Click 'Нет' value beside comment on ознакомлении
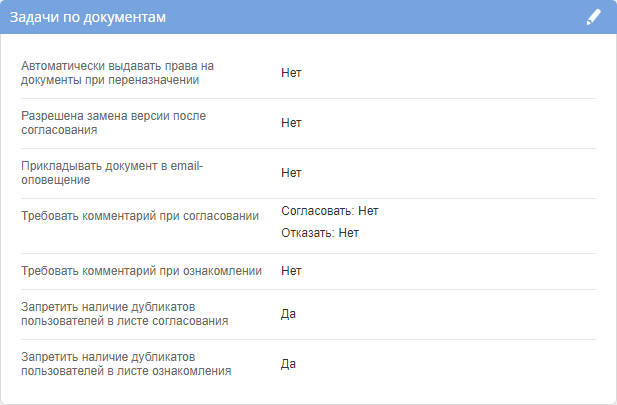Screen dimensions: 617x405 click(x=291, y=270)
